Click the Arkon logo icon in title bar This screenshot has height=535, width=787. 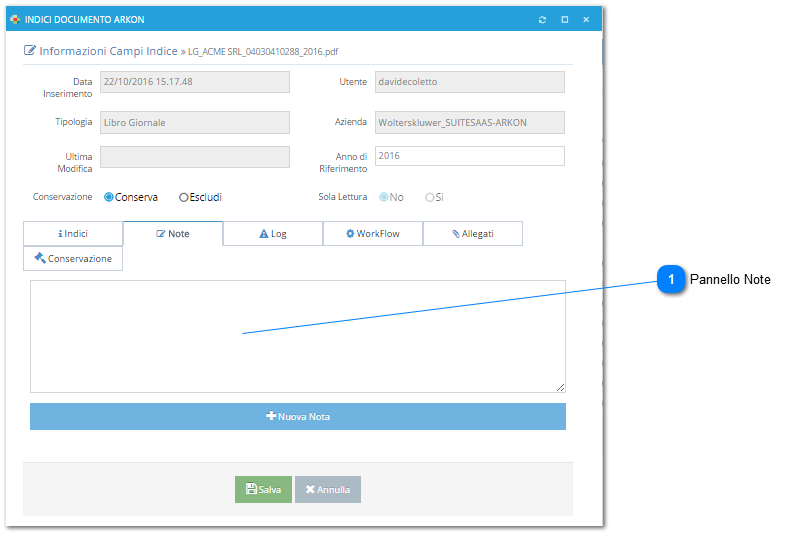pos(15,20)
